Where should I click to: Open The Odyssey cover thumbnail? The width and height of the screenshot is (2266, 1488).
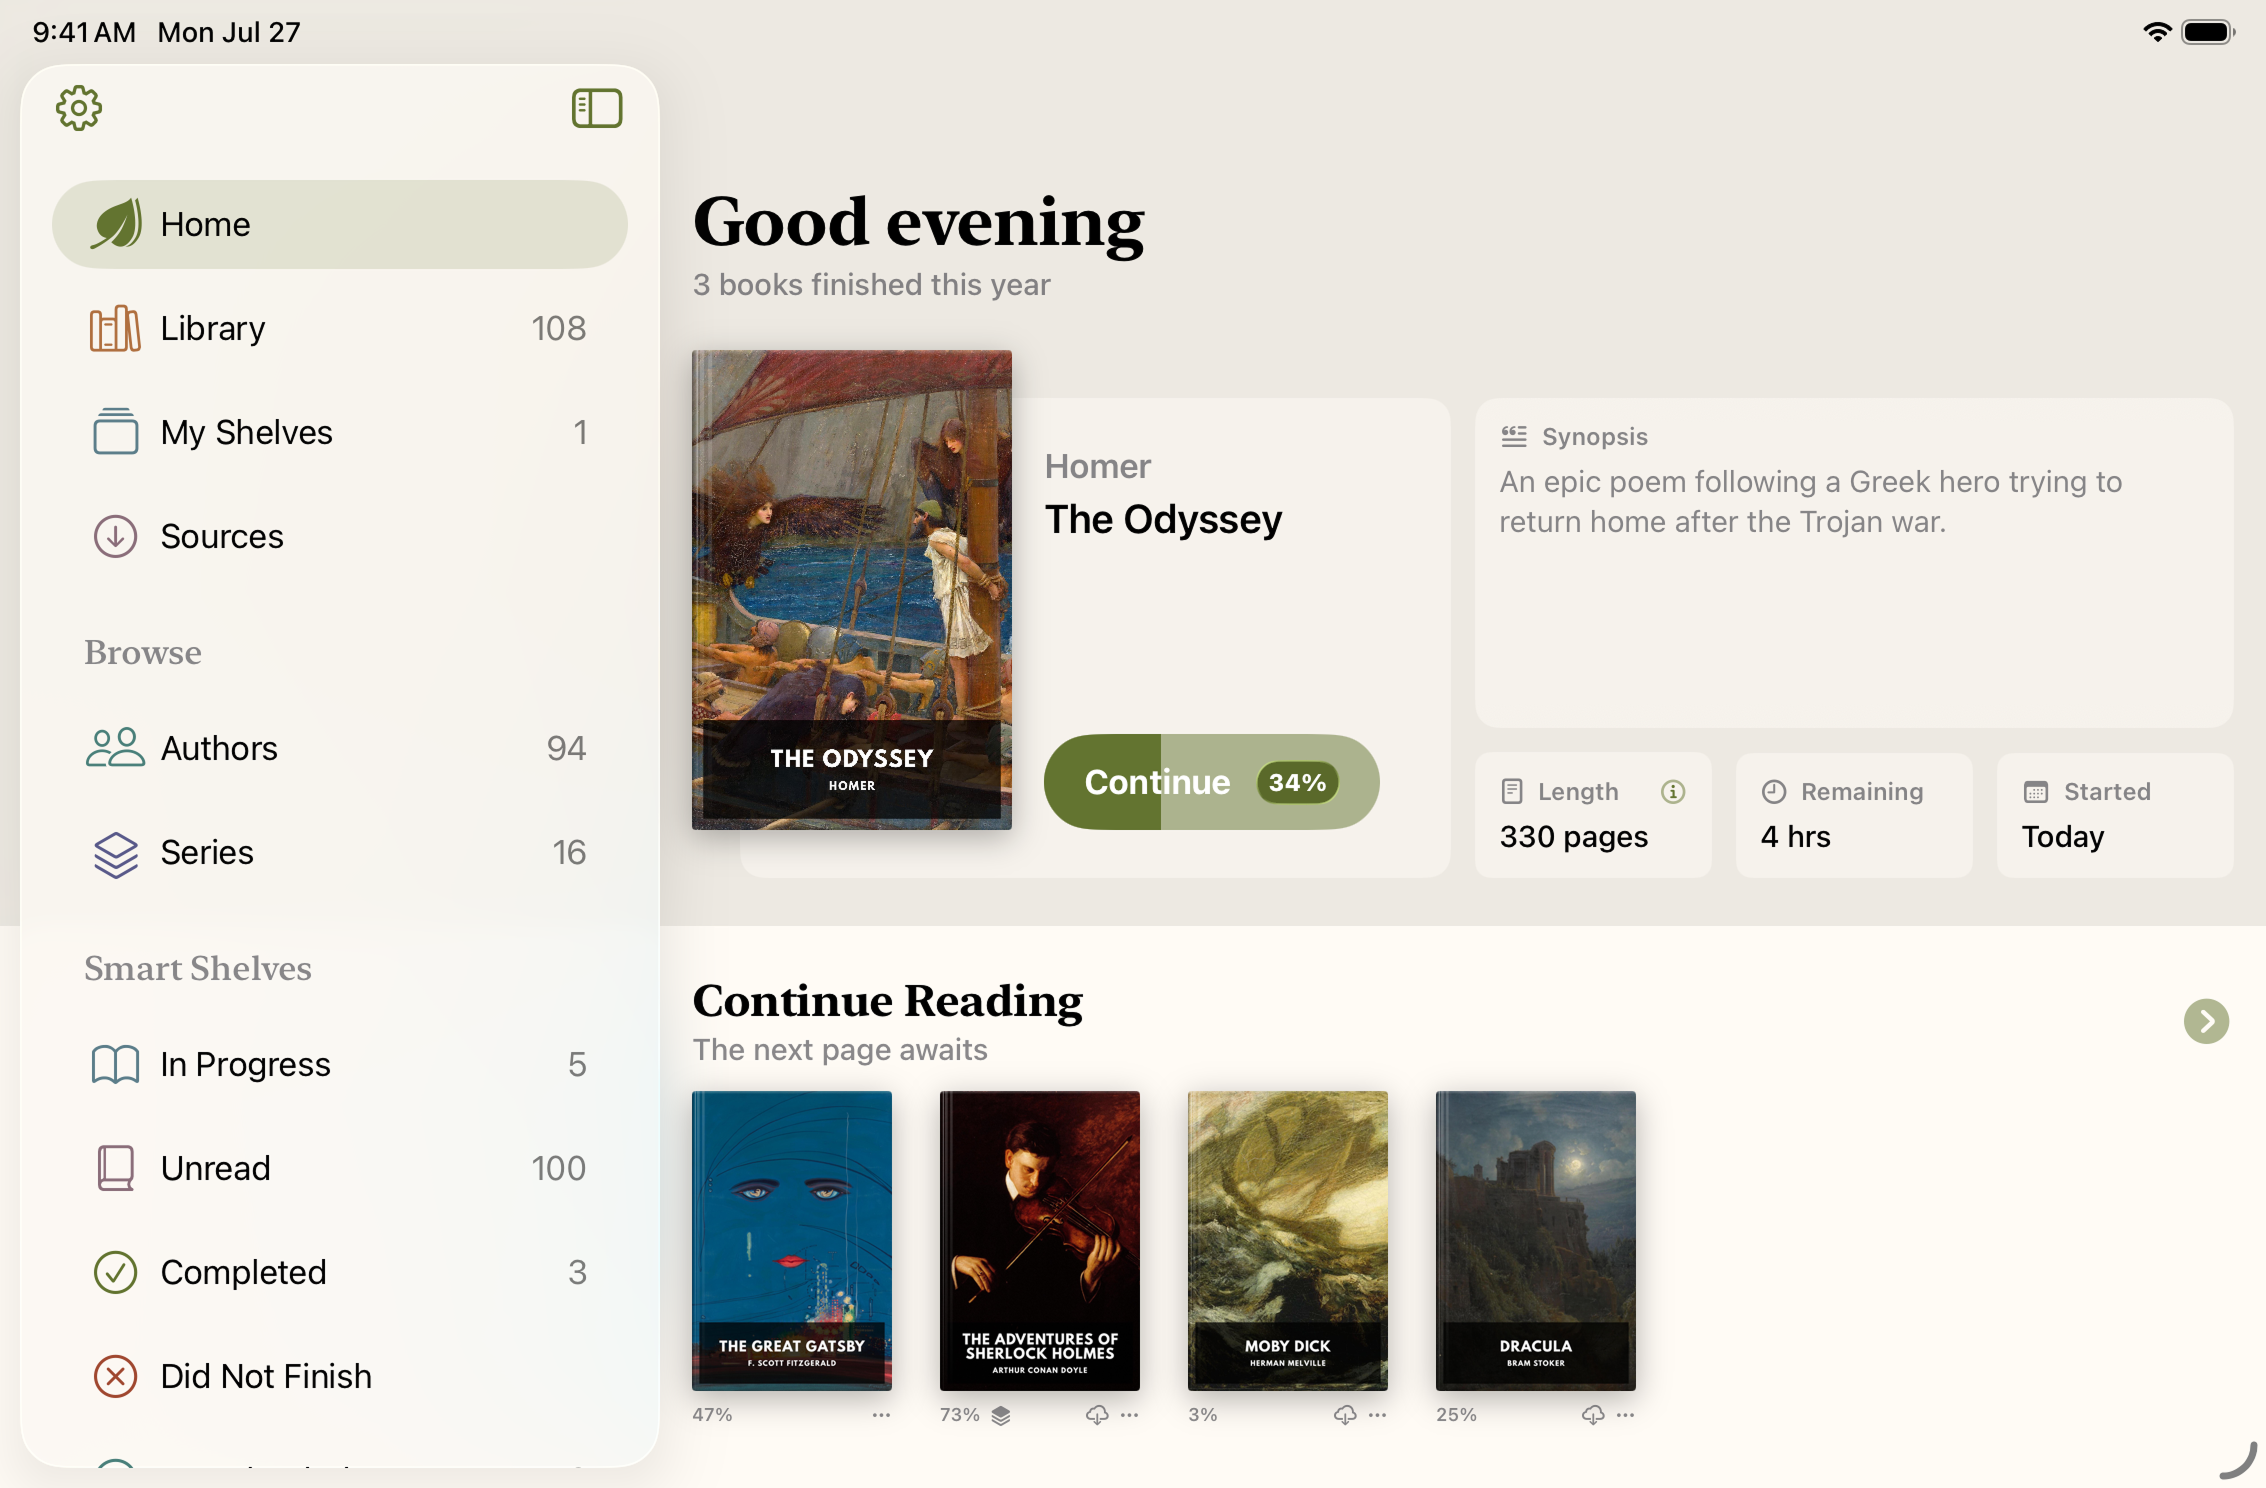(852, 589)
